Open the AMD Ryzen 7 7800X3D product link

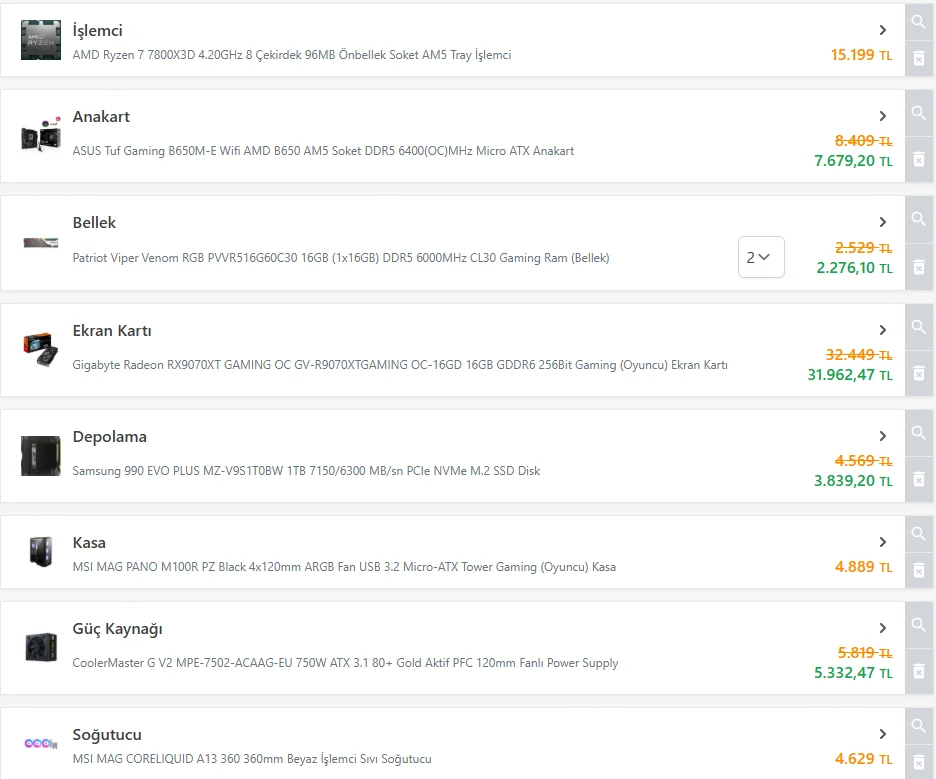click(292, 55)
